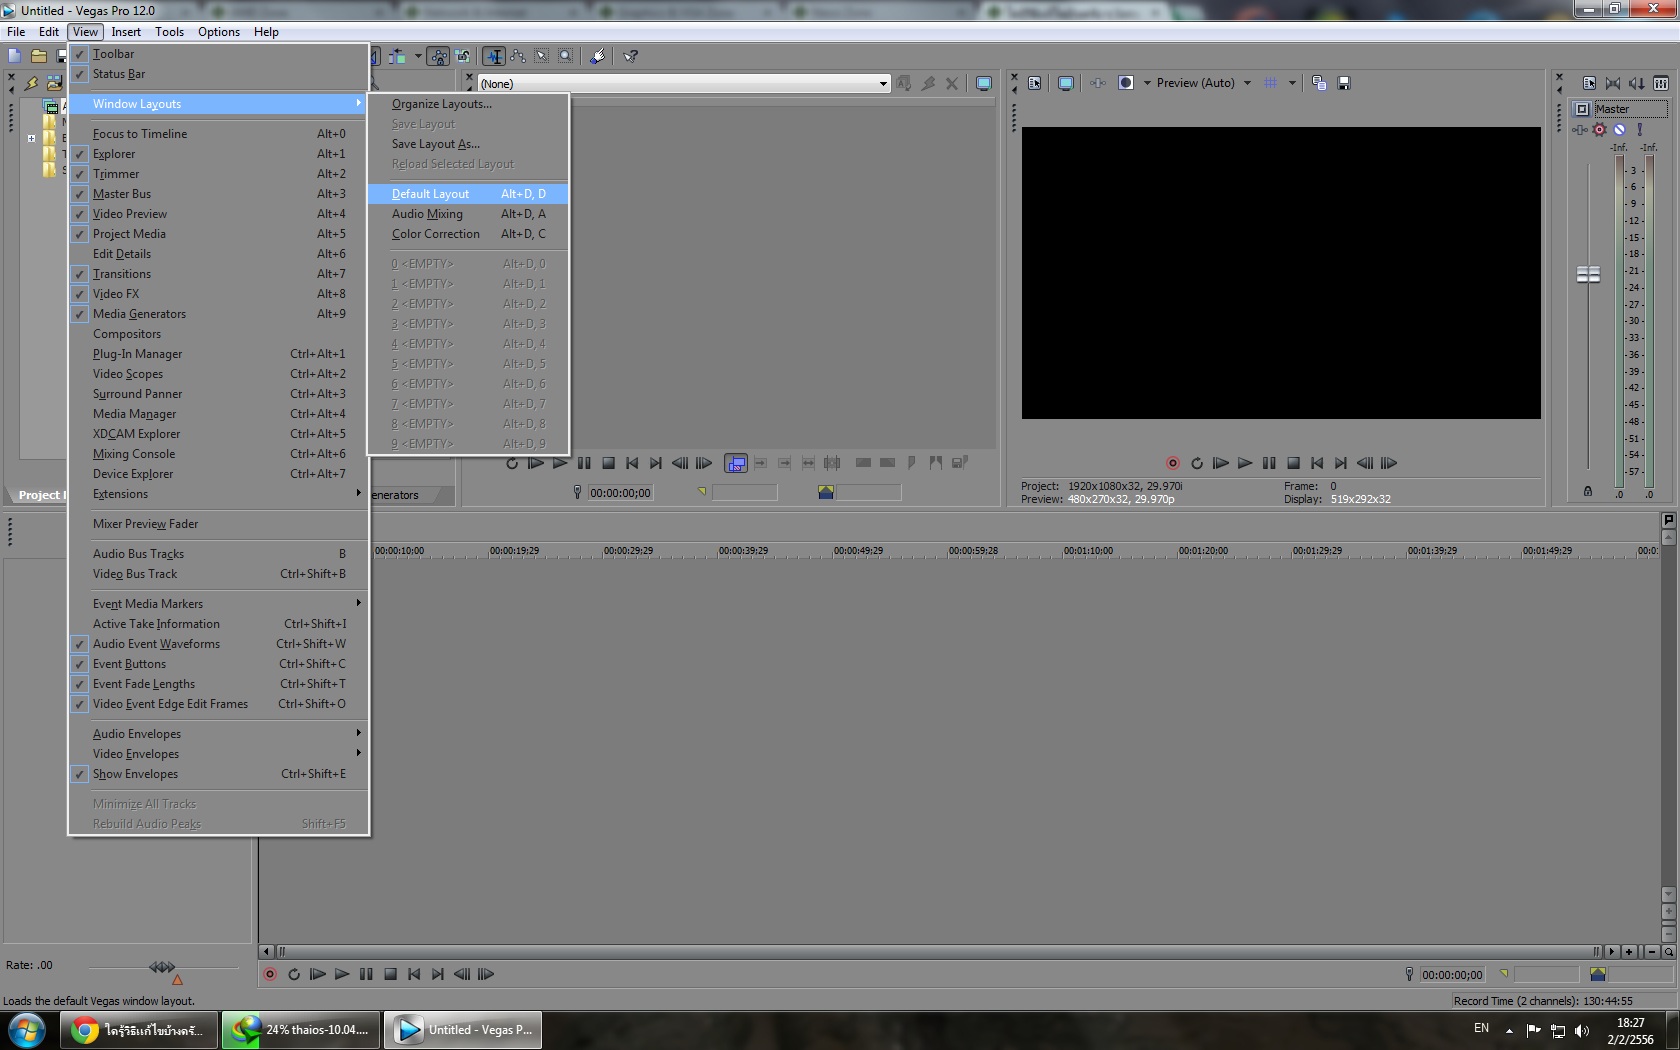Click the timeline record button at bottom
The width and height of the screenshot is (1680, 1050).
coord(270,974)
